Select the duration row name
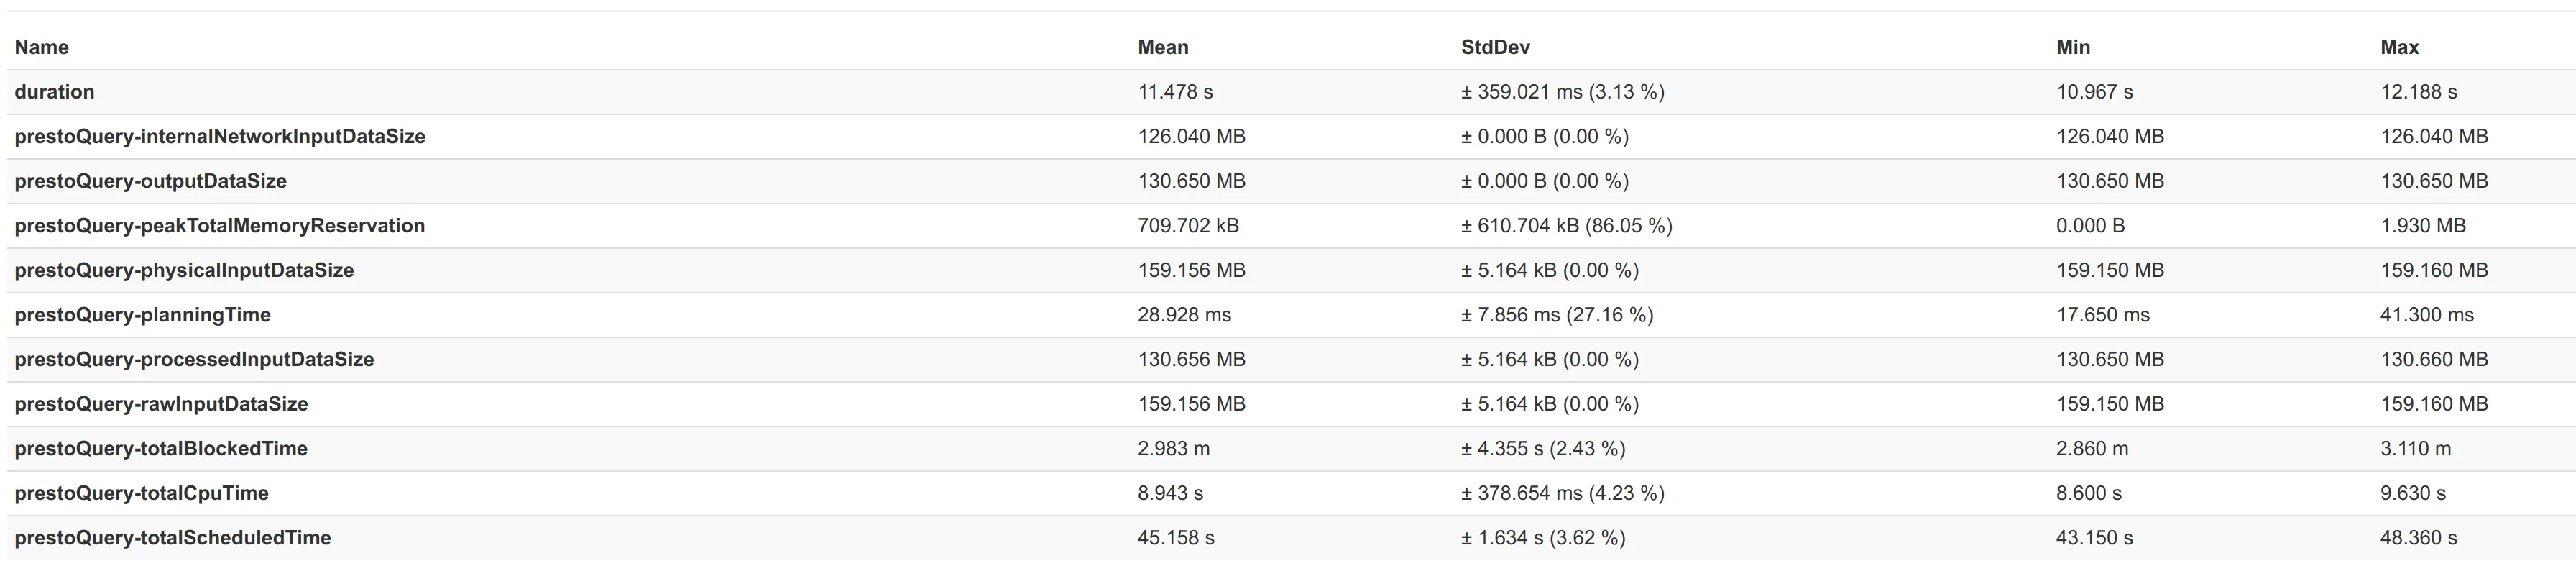The width and height of the screenshot is (2576, 566). click(54, 92)
